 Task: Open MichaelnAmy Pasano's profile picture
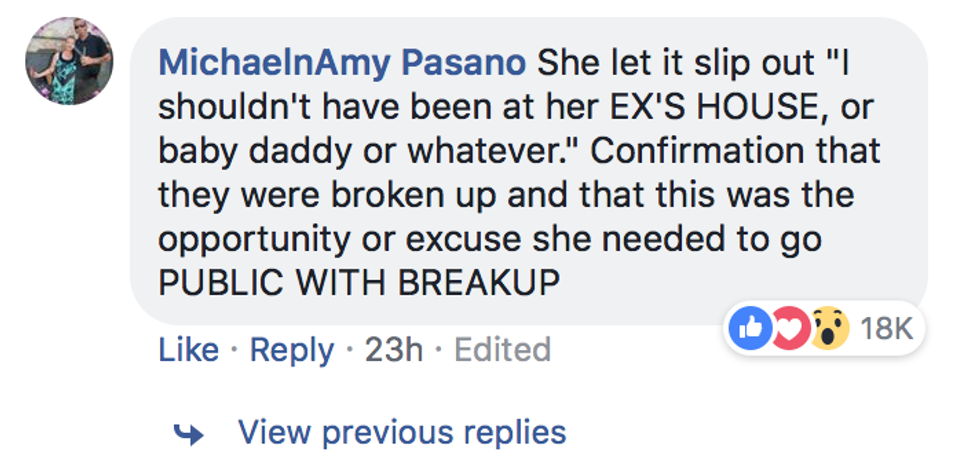point(69,62)
